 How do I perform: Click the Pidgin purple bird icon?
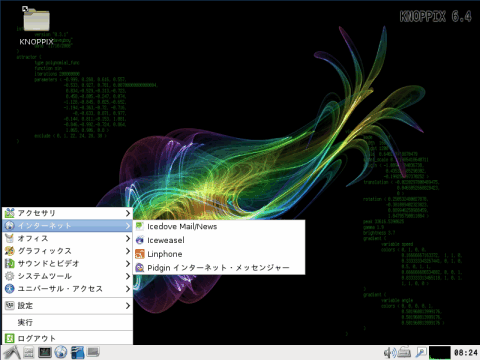coord(140,268)
